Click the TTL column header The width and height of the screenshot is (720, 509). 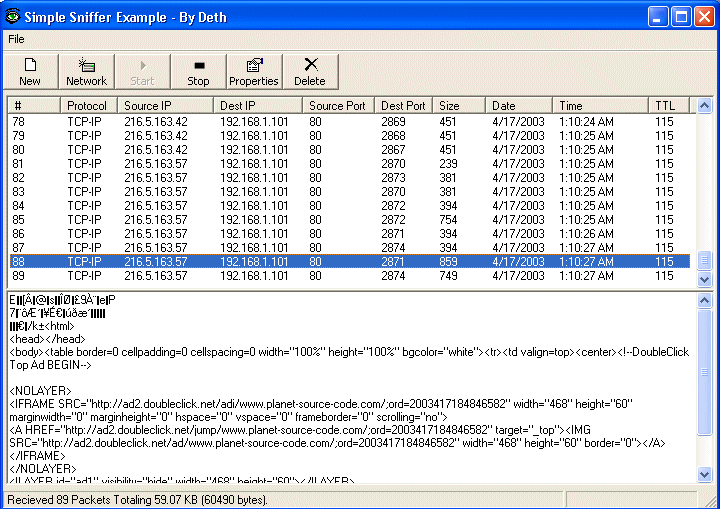point(670,105)
